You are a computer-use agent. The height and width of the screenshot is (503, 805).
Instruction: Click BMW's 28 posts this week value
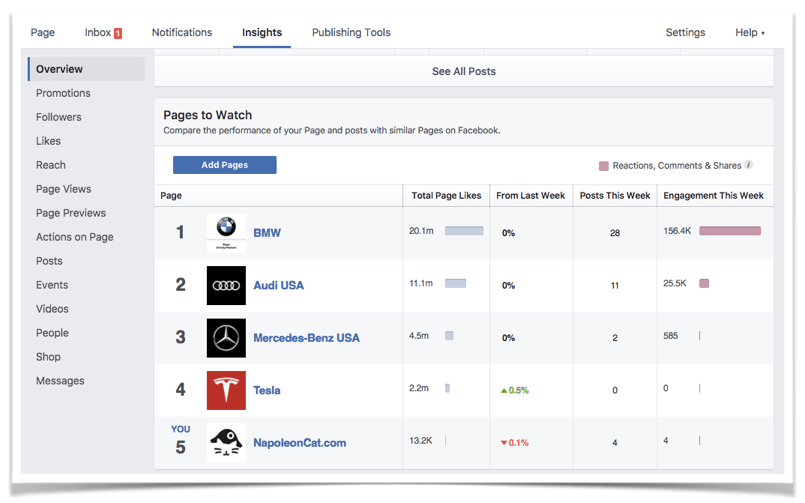[x=615, y=233]
